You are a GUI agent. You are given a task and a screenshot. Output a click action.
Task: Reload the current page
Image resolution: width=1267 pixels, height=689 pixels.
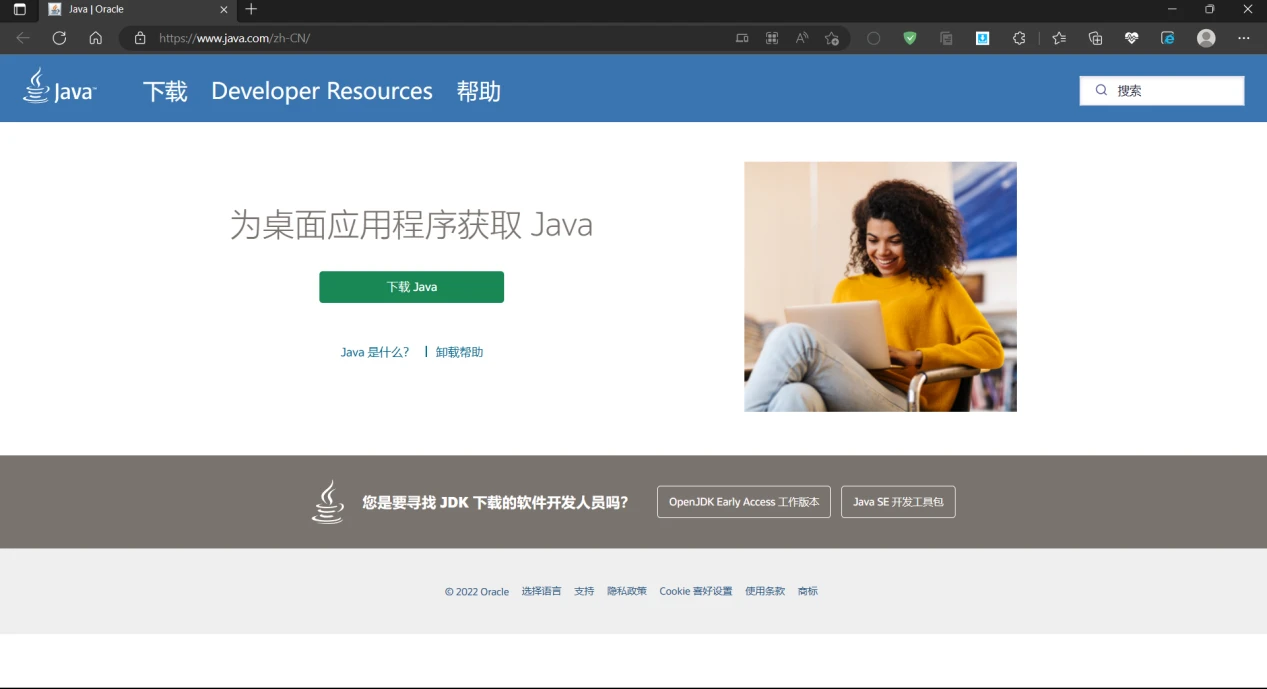click(59, 38)
